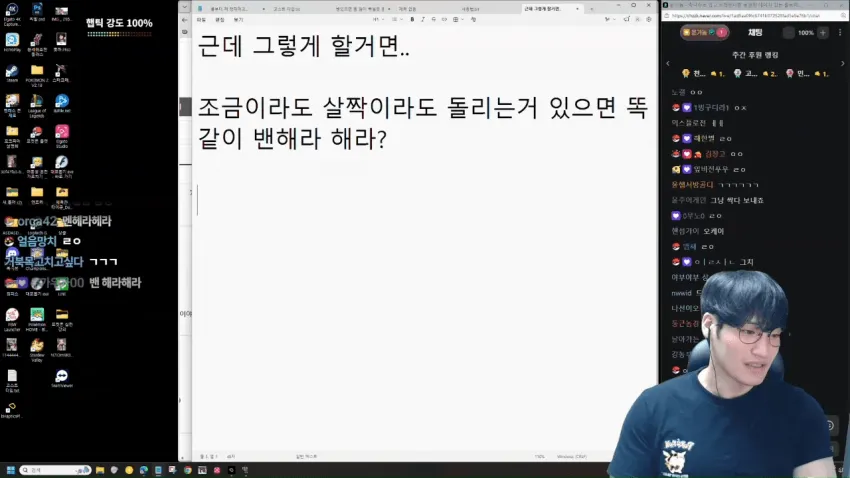The width and height of the screenshot is (850, 478).
Task: Click chat message '오케이'
Action: click(713, 231)
